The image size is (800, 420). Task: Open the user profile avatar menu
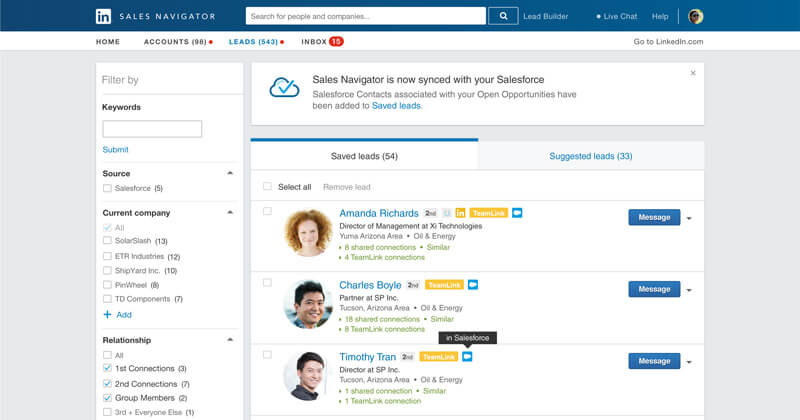click(695, 16)
